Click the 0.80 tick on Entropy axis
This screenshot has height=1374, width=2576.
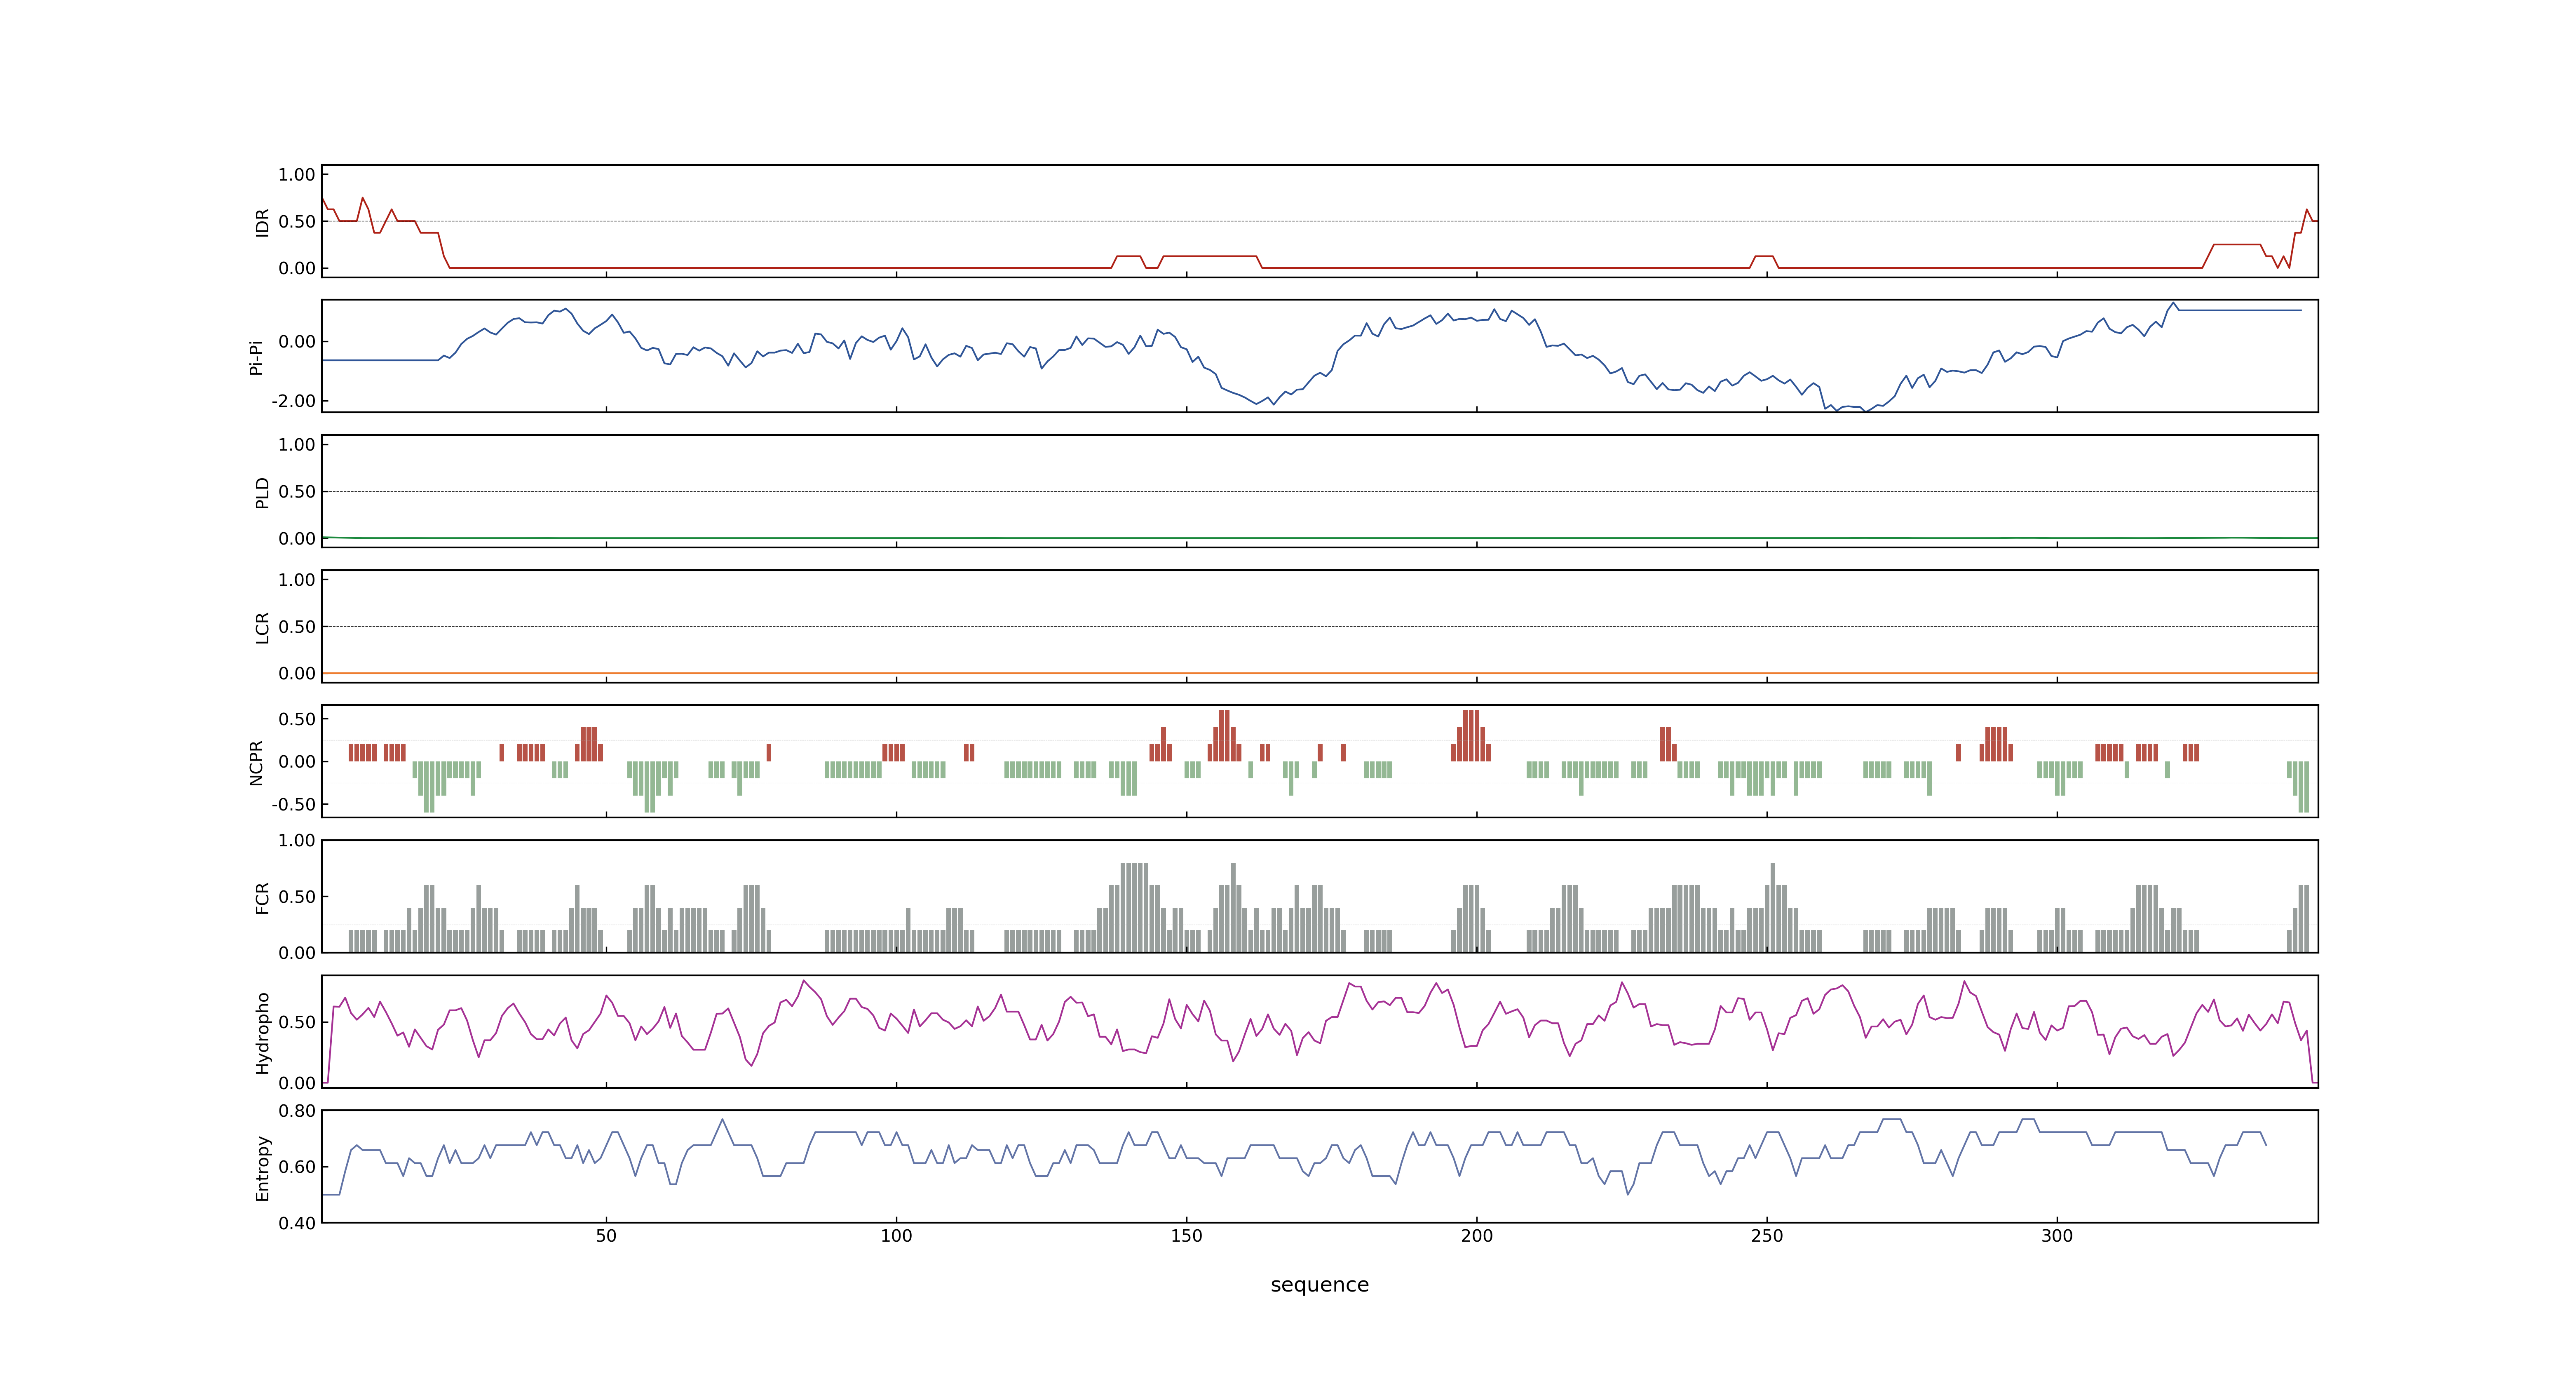pos(297,1111)
